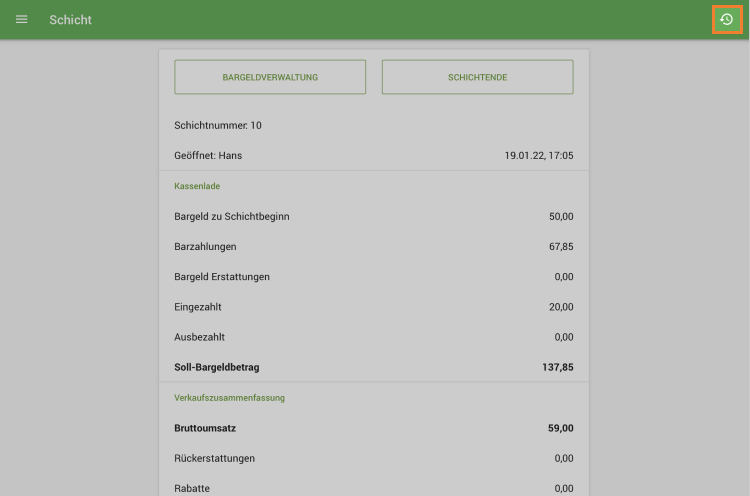The image size is (750, 496).
Task: Click the Schicht page title
Action: pyautogui.click(x=70, y=20)
